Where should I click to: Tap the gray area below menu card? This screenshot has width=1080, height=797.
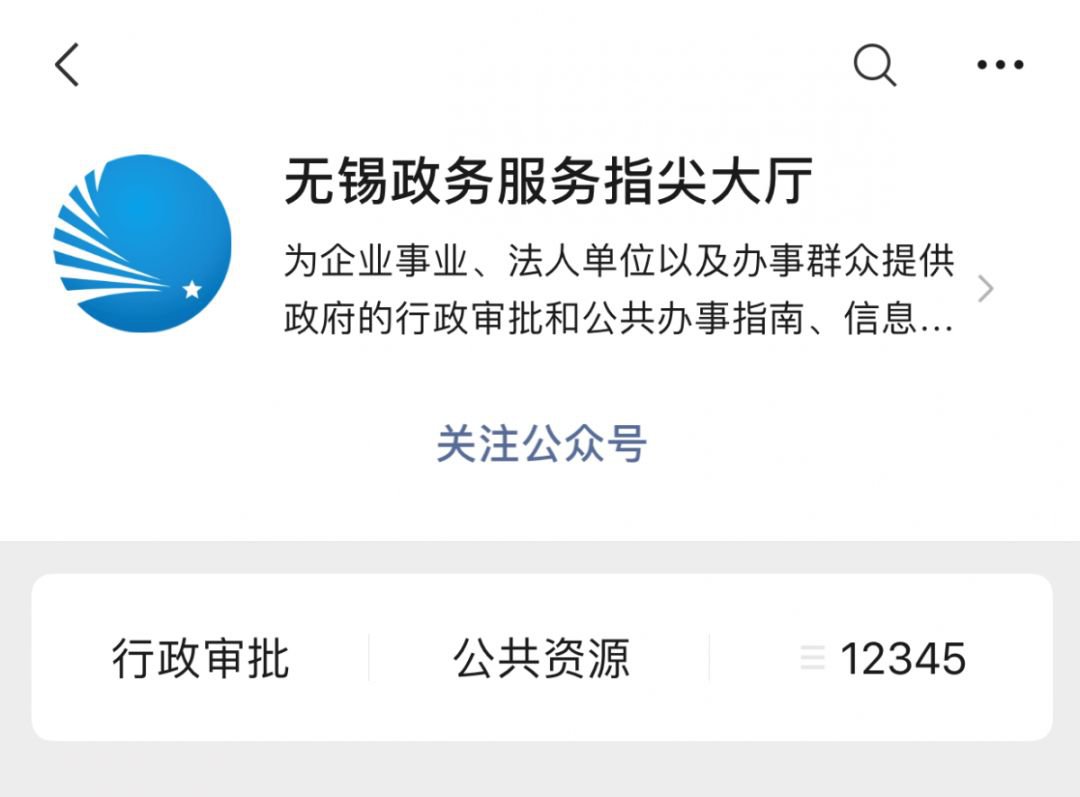tap(540, 769)
